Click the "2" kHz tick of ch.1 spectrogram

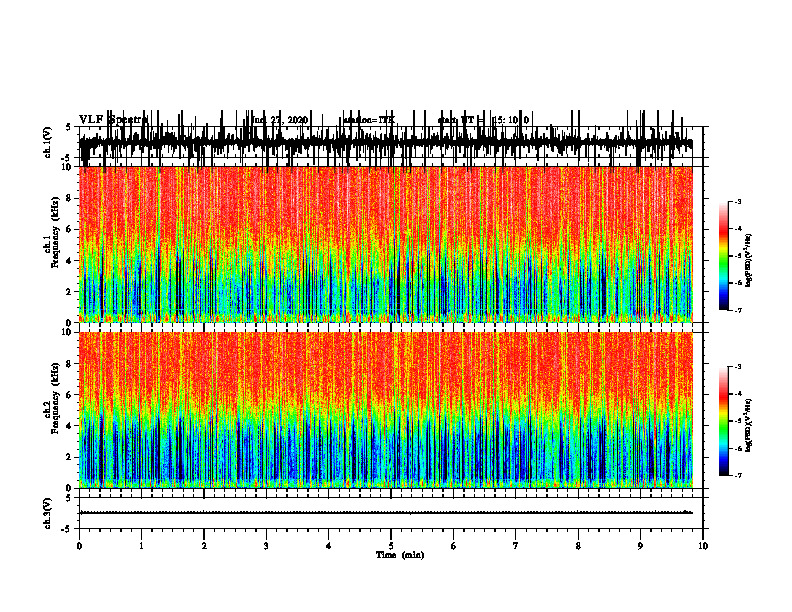click(x=70, y=291)
